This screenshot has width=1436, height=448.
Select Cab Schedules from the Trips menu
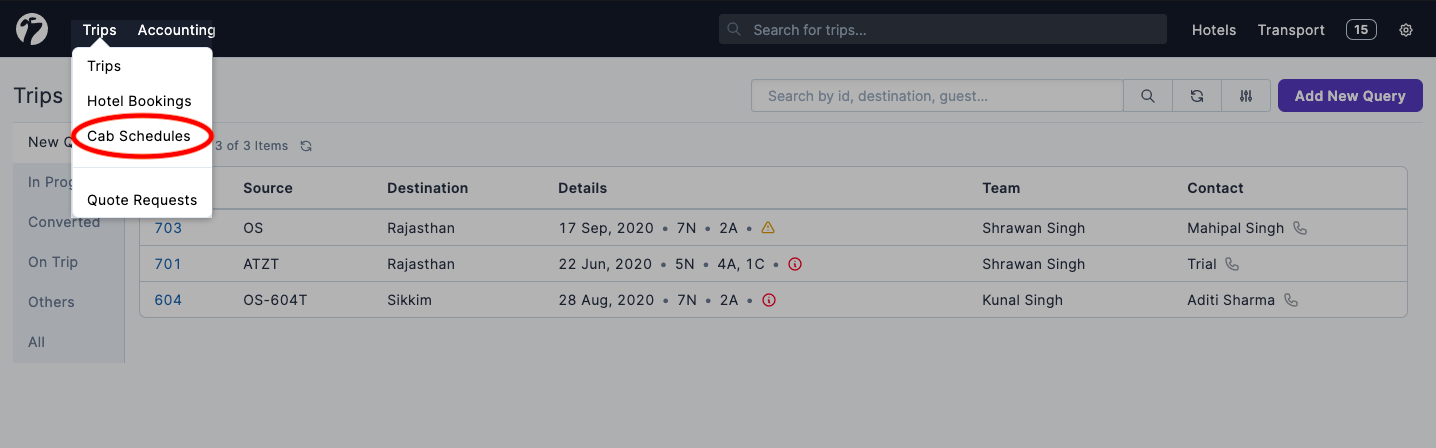click(139, 136)
